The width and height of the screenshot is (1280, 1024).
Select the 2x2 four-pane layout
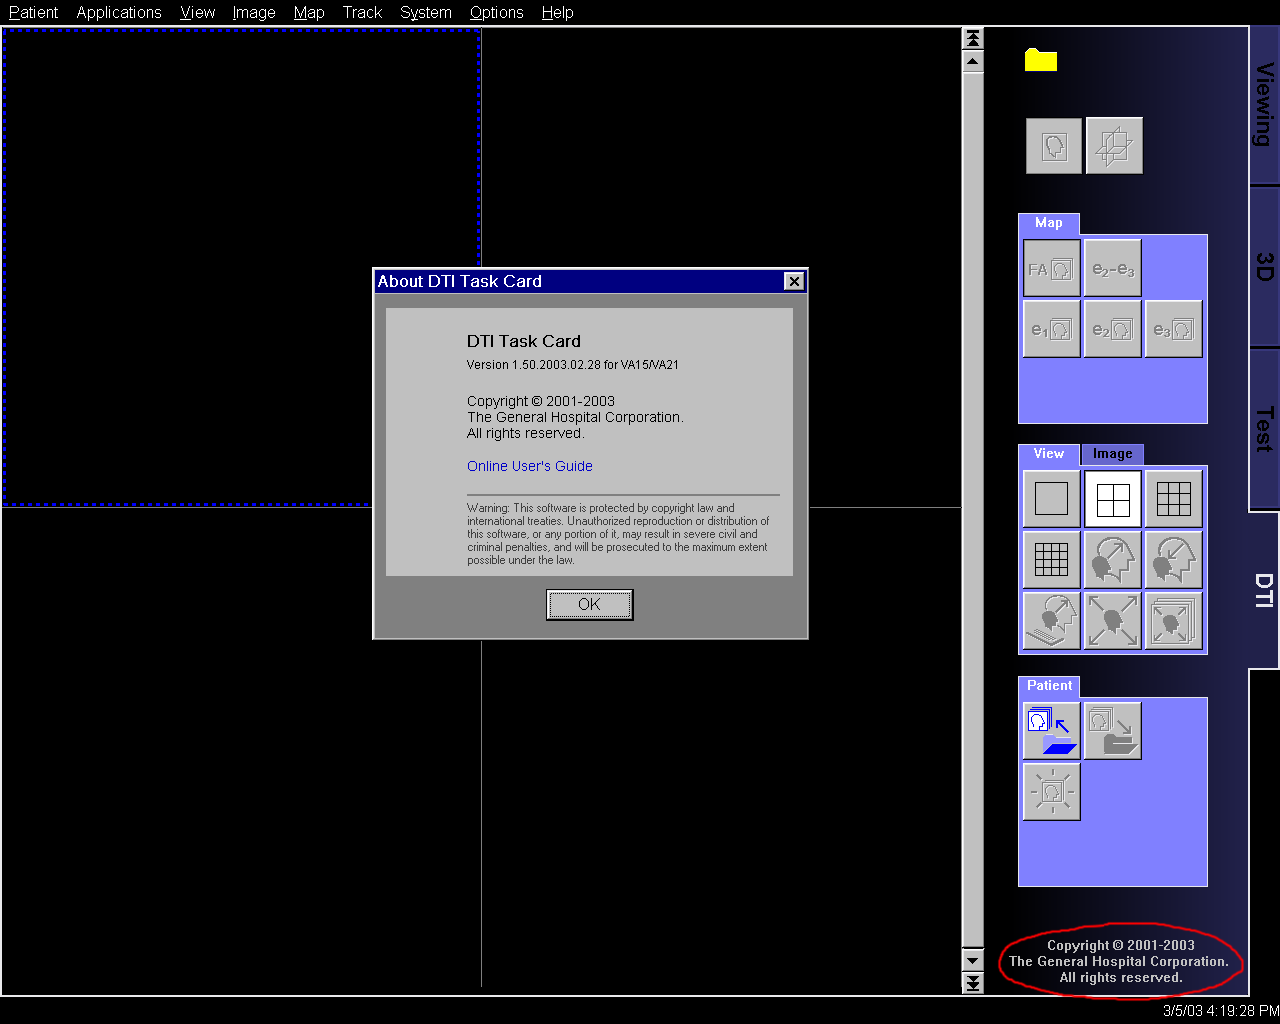[1112, 498]
